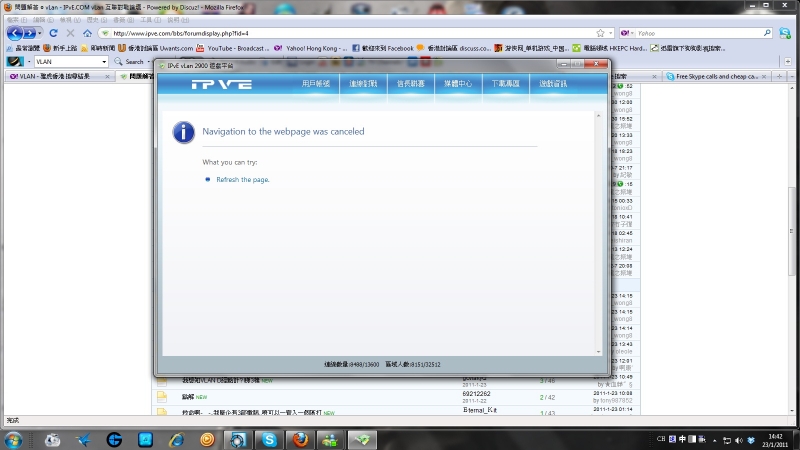The image size is (800, 450).
Task: Open the address bar history dropdown arrow
Action: click(x=610, y=33)
